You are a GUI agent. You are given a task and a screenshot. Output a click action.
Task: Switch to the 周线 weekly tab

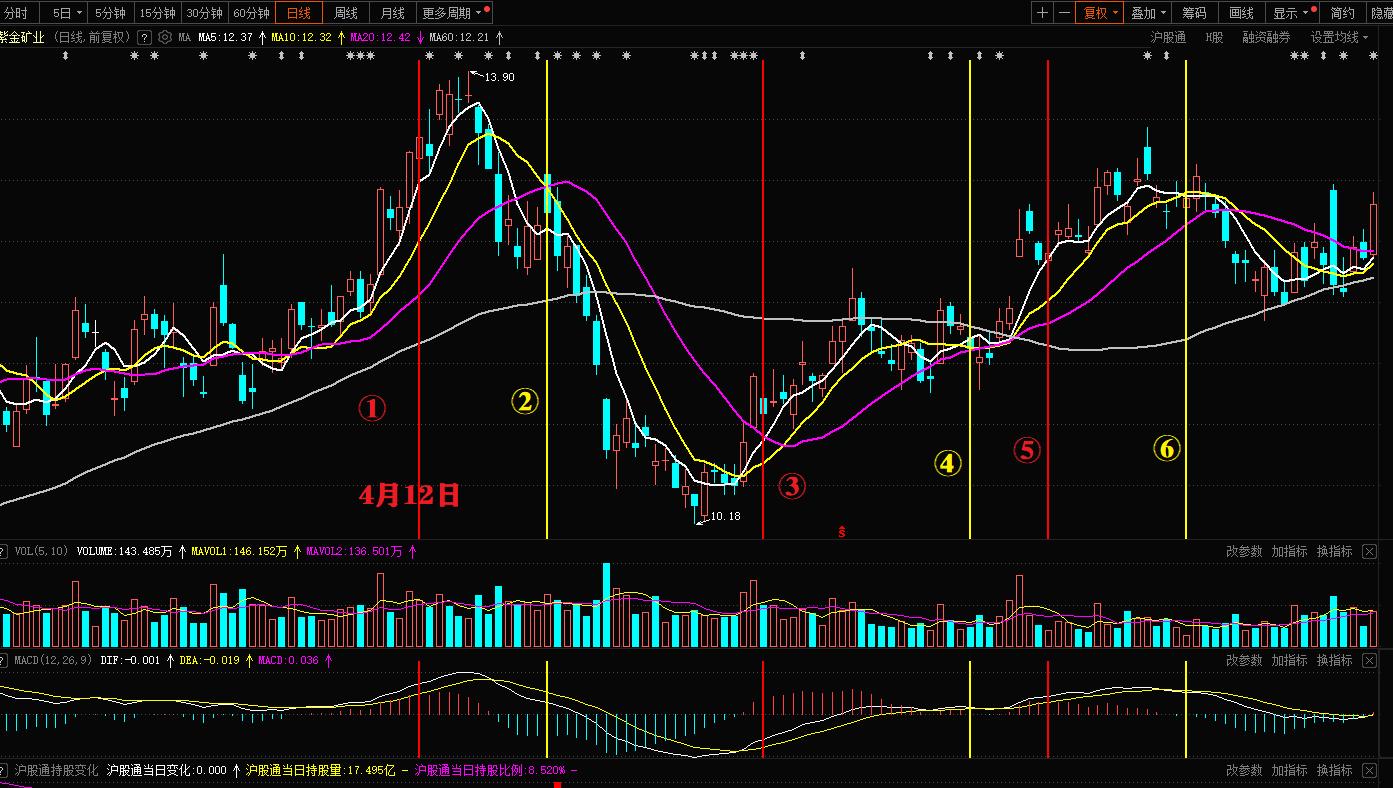click(x=346, y=13)
